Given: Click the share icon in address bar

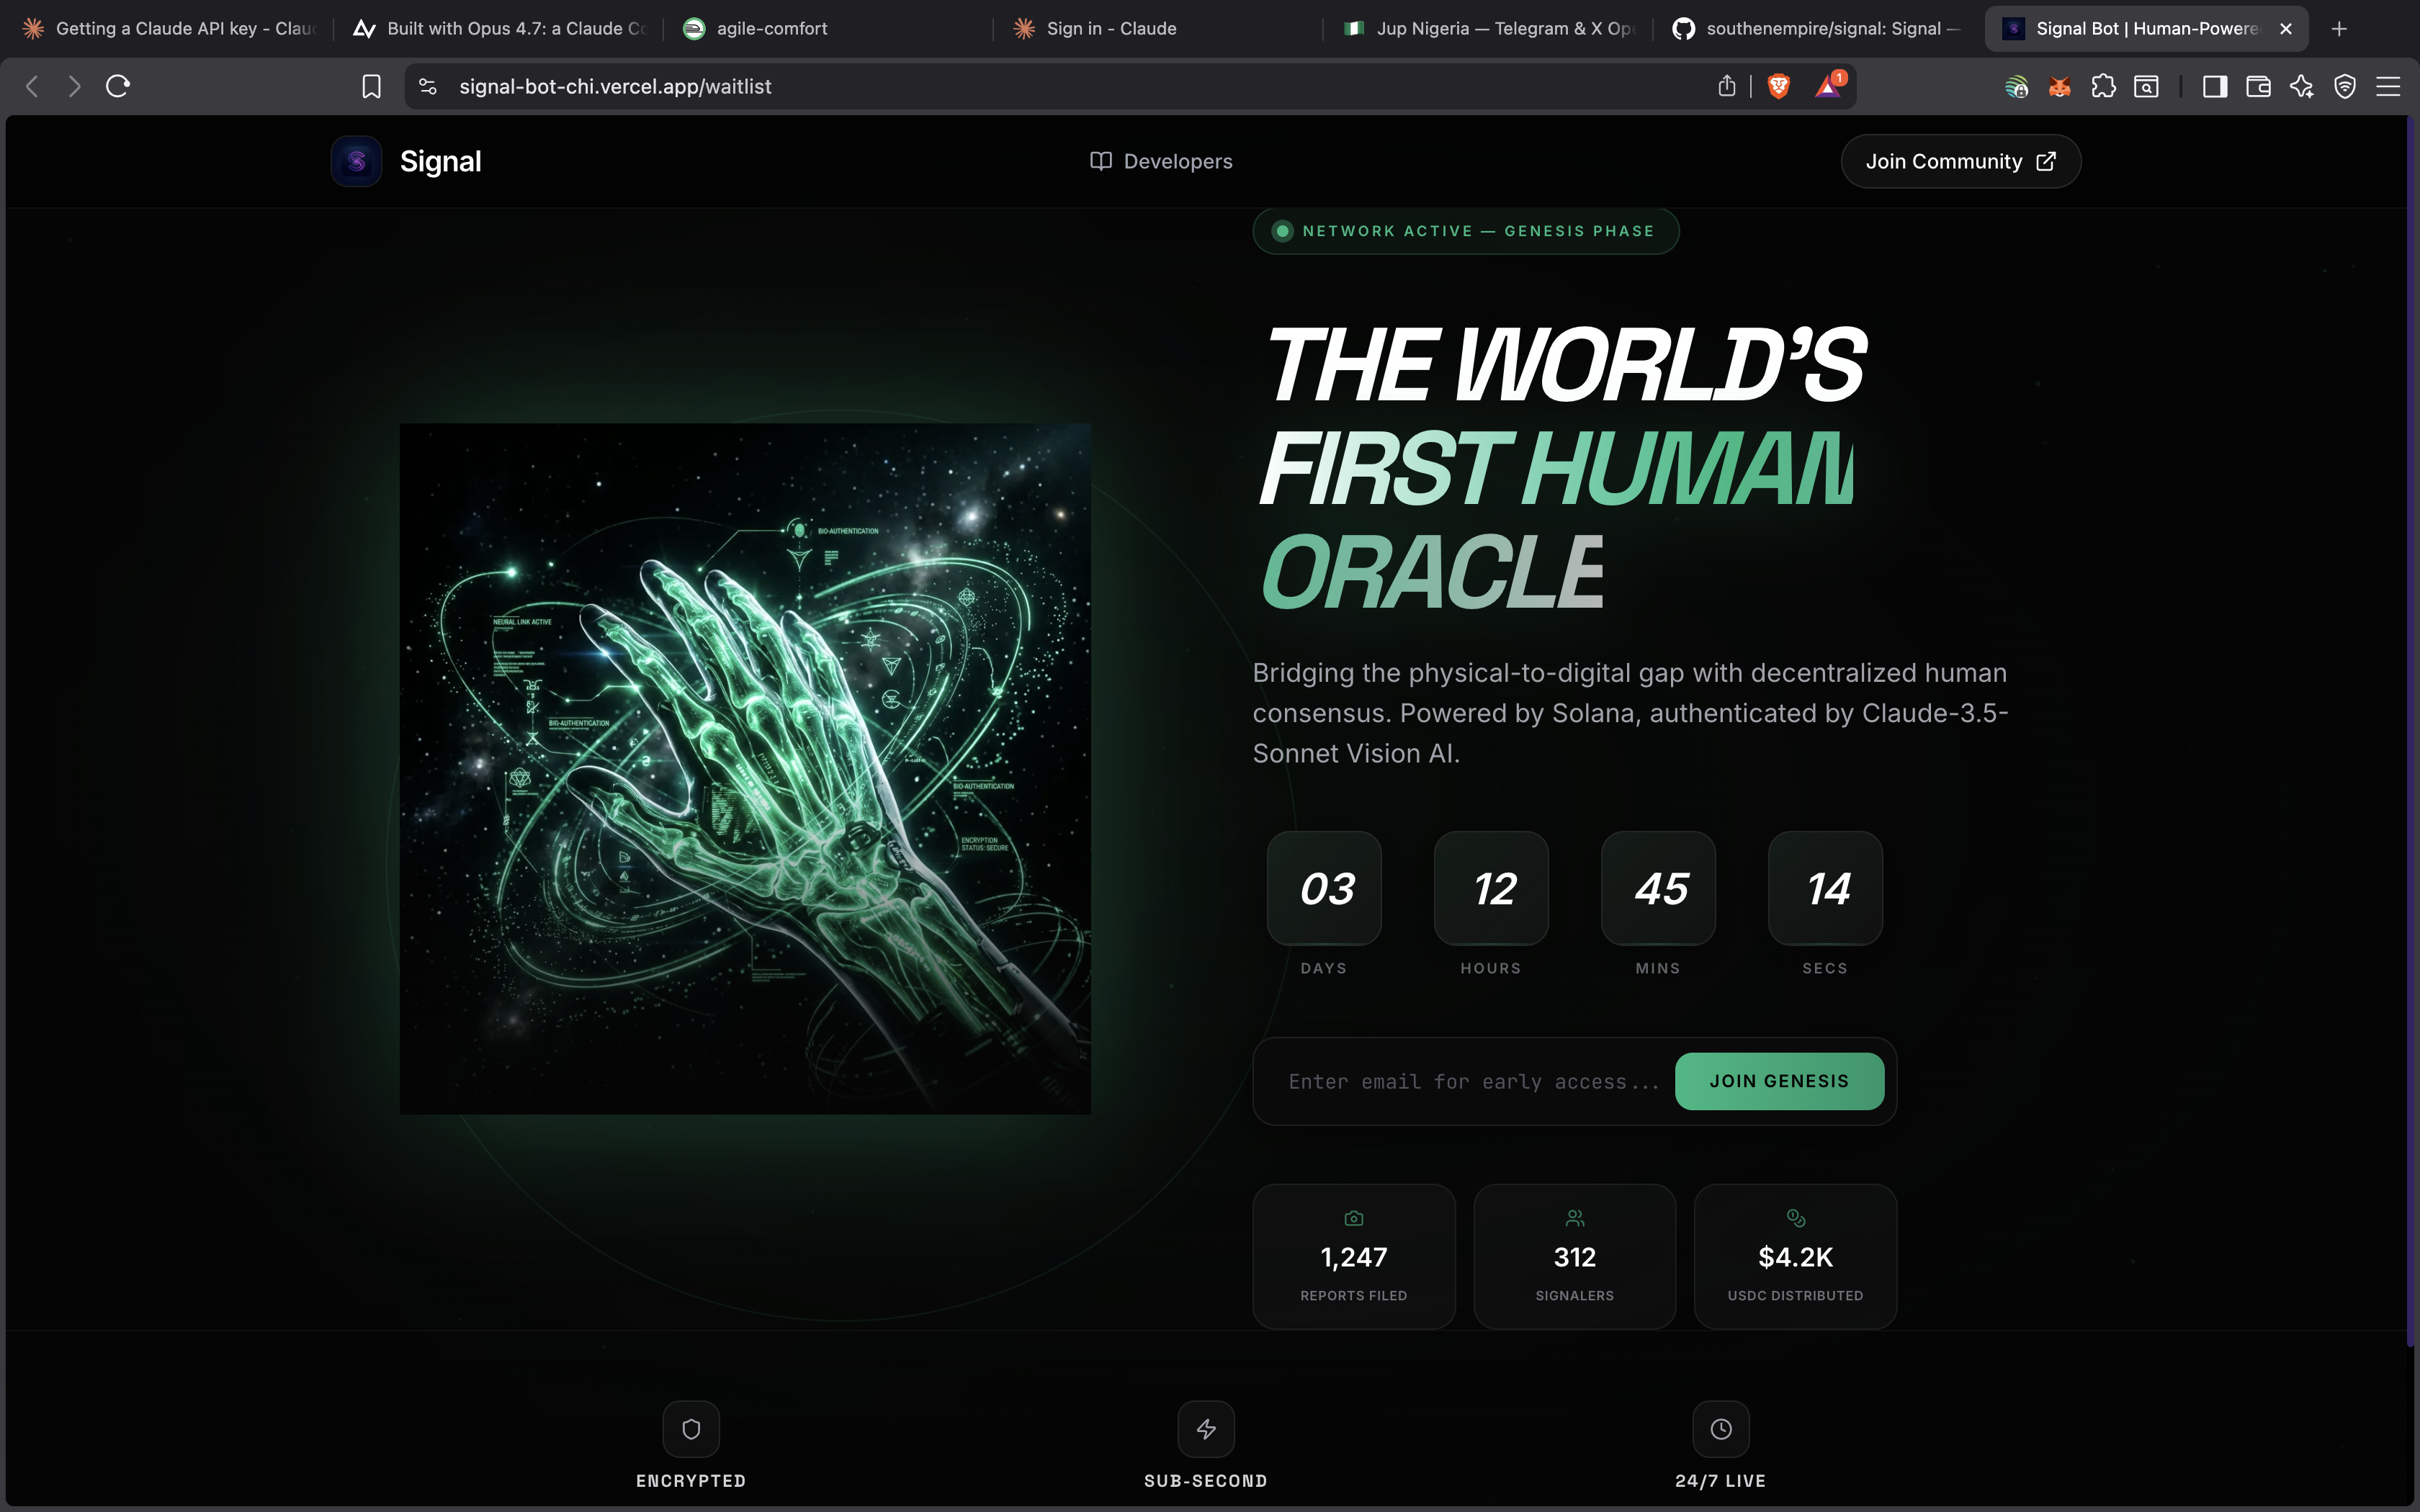Looking at the screenshot, I should [x=1726, y=87].
